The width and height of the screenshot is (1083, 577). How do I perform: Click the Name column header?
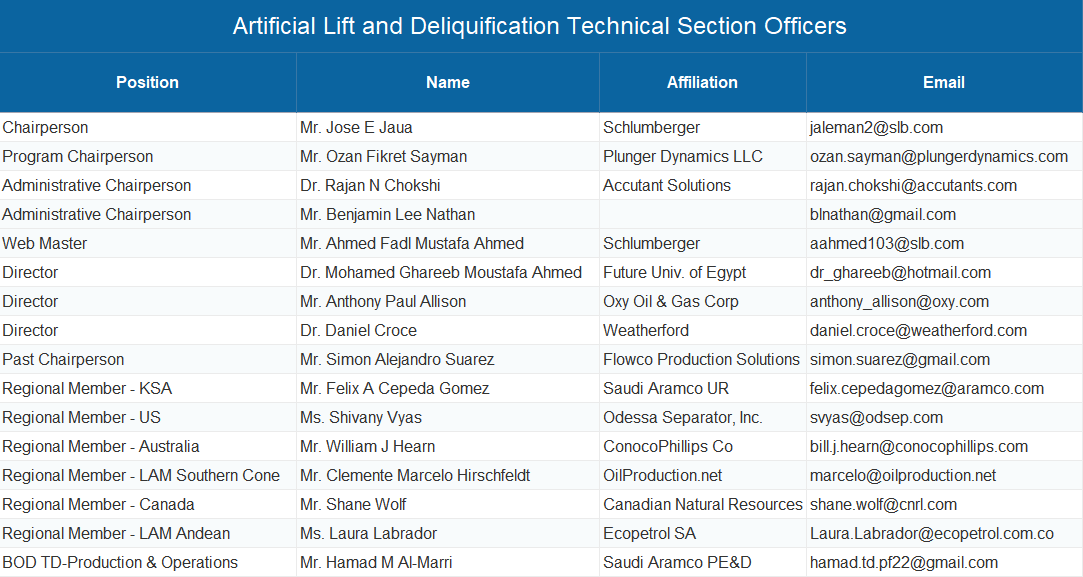tap(448, 82)
